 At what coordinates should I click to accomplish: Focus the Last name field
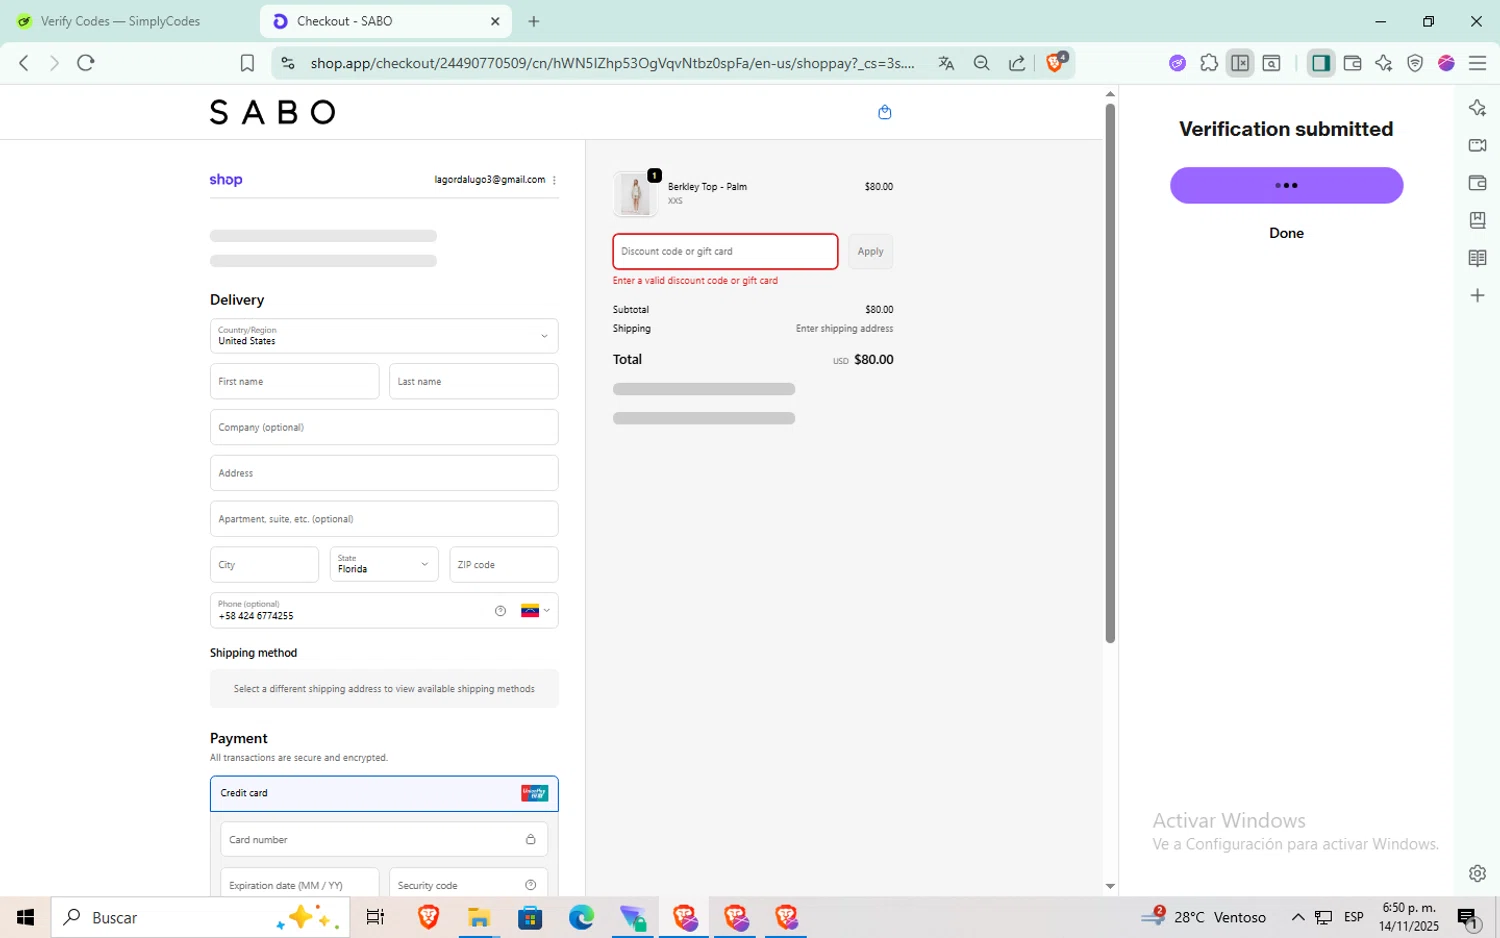(473, 381)
